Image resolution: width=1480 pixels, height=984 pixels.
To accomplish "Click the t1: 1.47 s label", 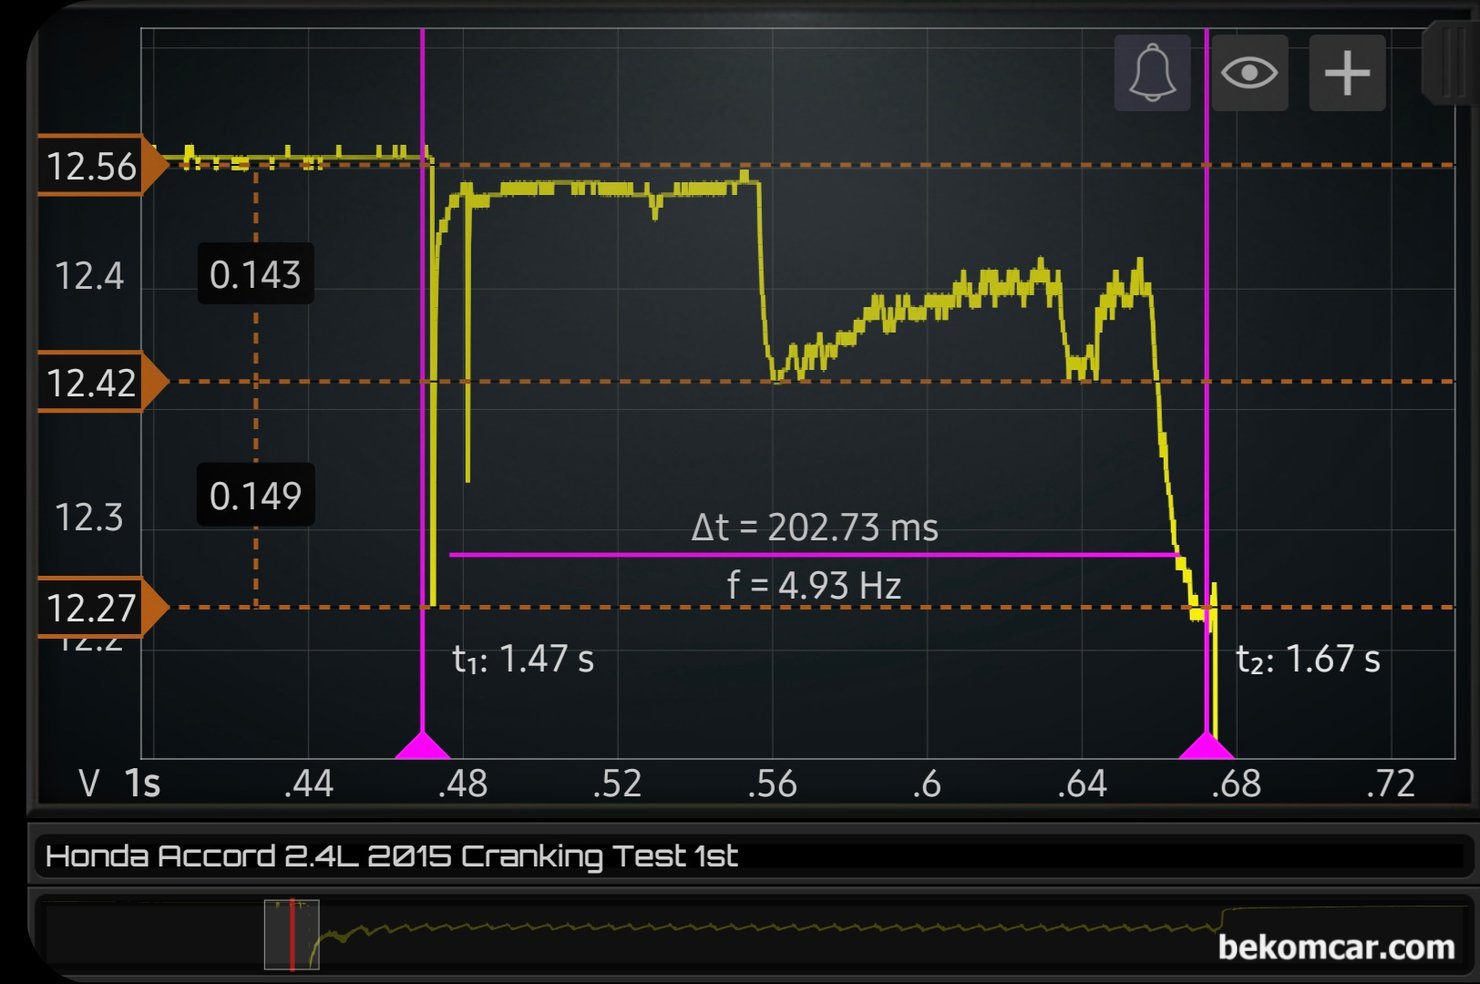I will 523,659.
